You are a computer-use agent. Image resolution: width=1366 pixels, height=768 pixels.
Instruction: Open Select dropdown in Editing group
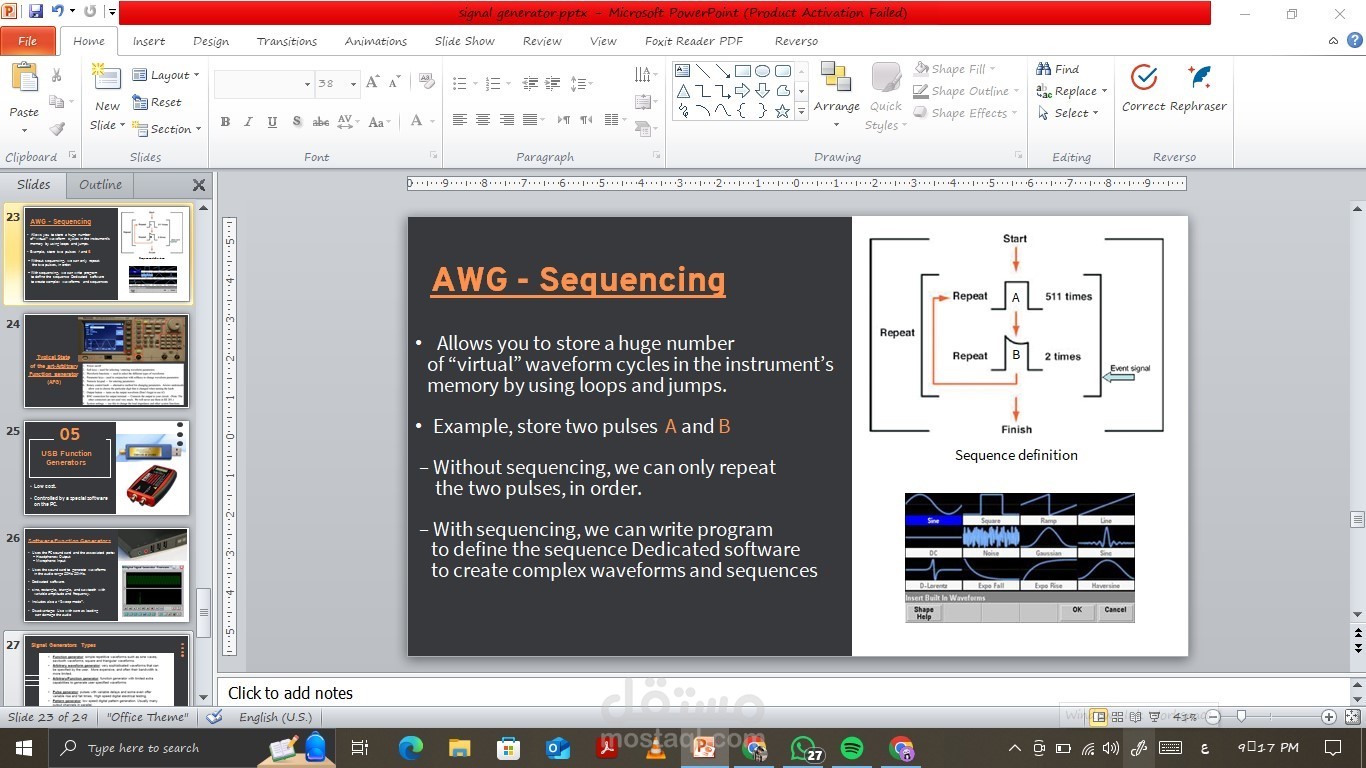pos(1068,113)
